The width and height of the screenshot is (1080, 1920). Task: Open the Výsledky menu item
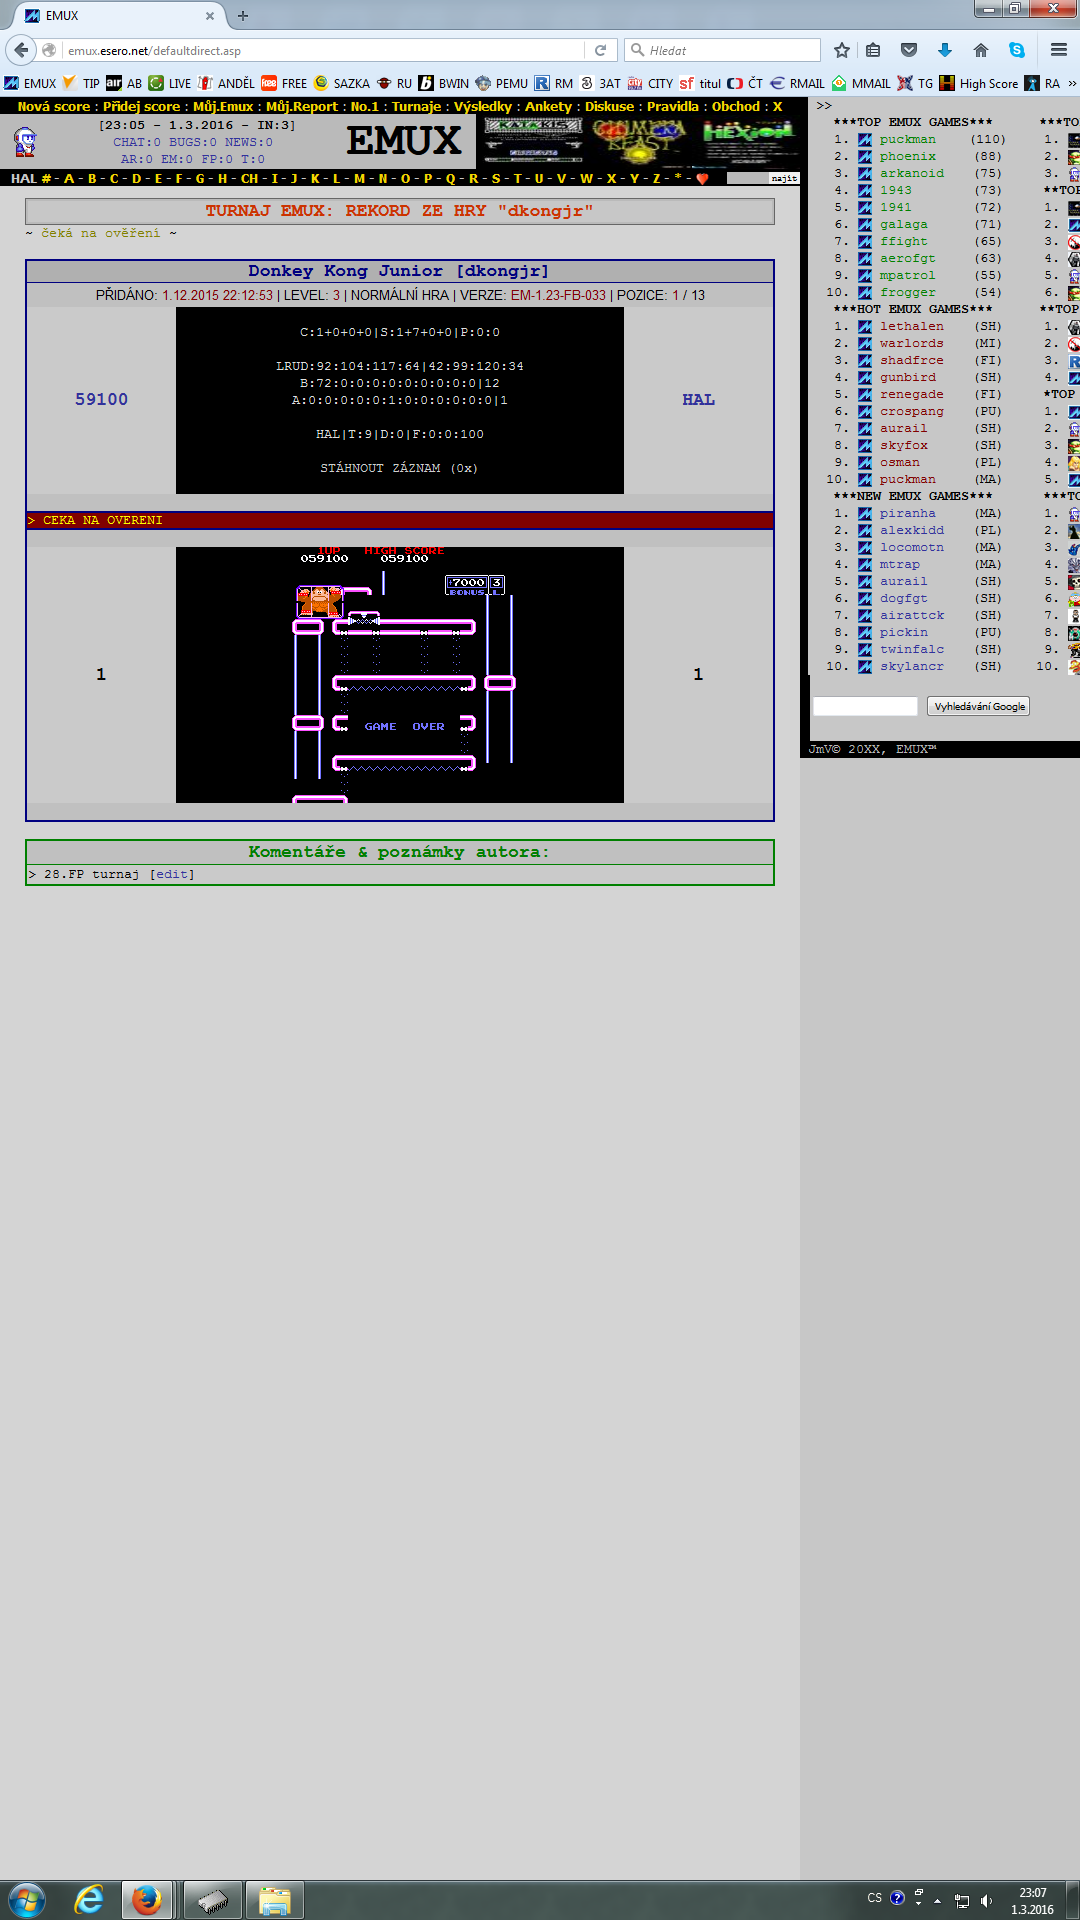click(482, 107)
